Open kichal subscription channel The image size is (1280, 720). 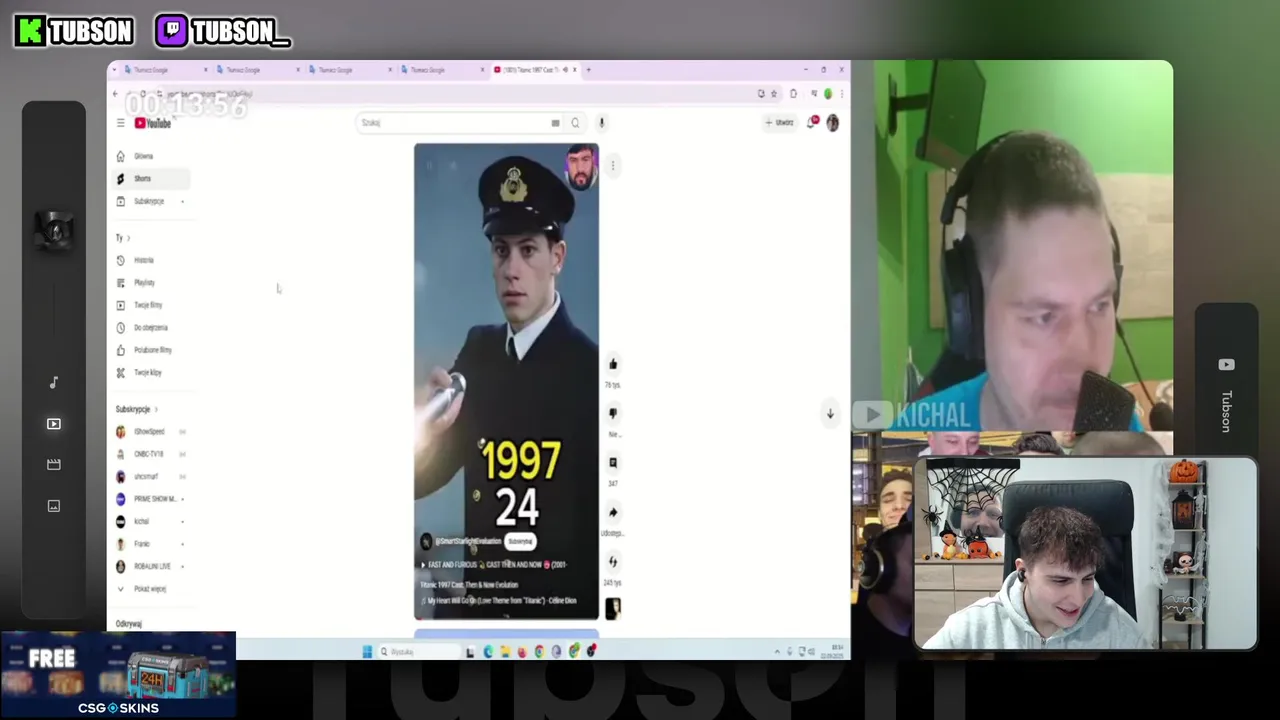pyautogui.click(x=150, y=521)
